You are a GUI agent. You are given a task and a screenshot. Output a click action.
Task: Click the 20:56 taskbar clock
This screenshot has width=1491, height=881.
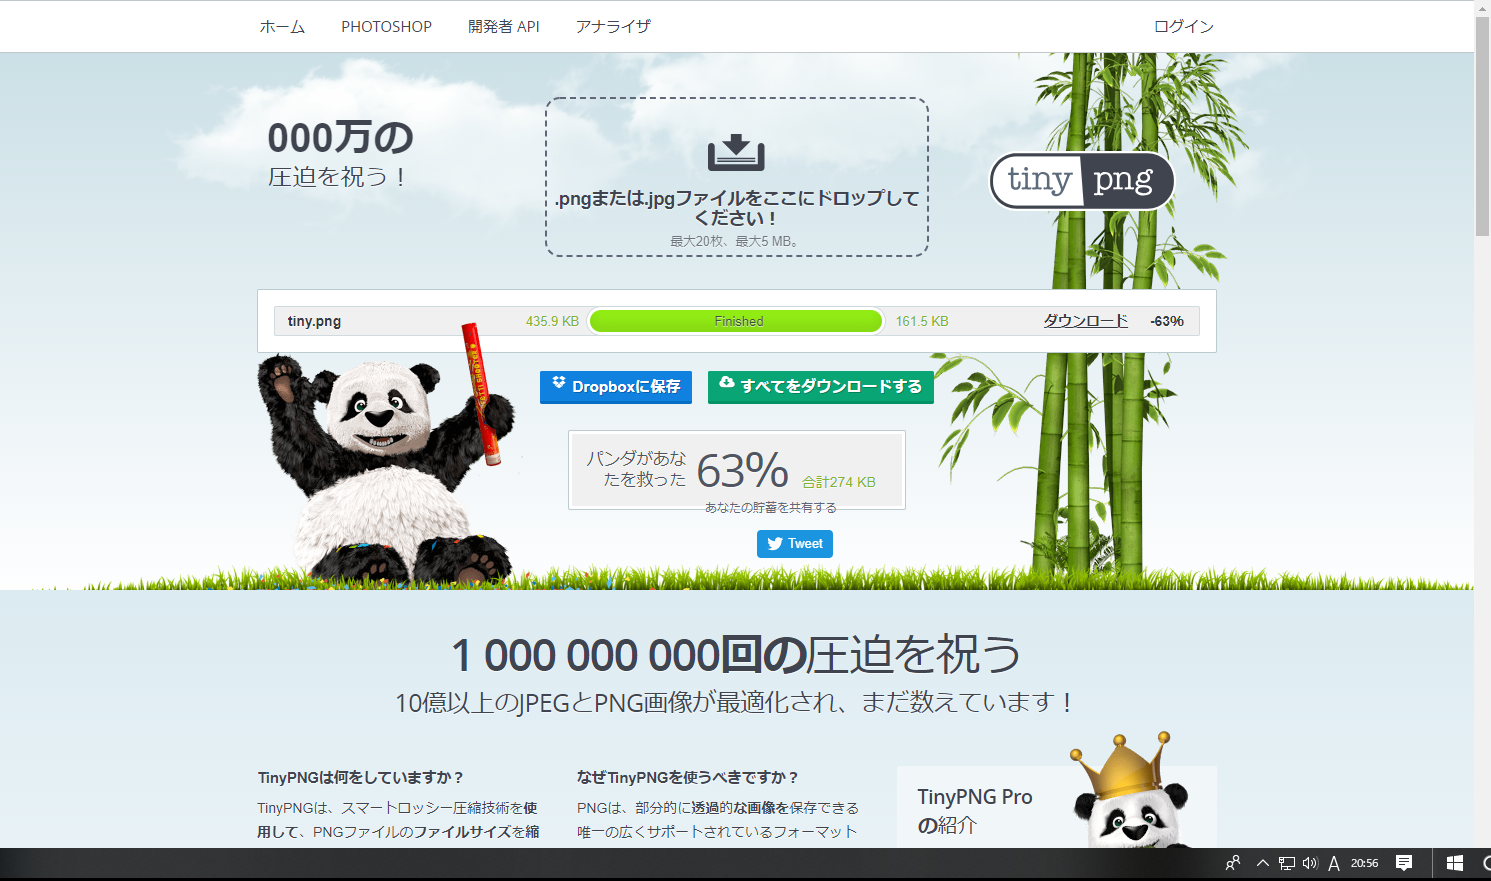click(x=1364, y=863)
